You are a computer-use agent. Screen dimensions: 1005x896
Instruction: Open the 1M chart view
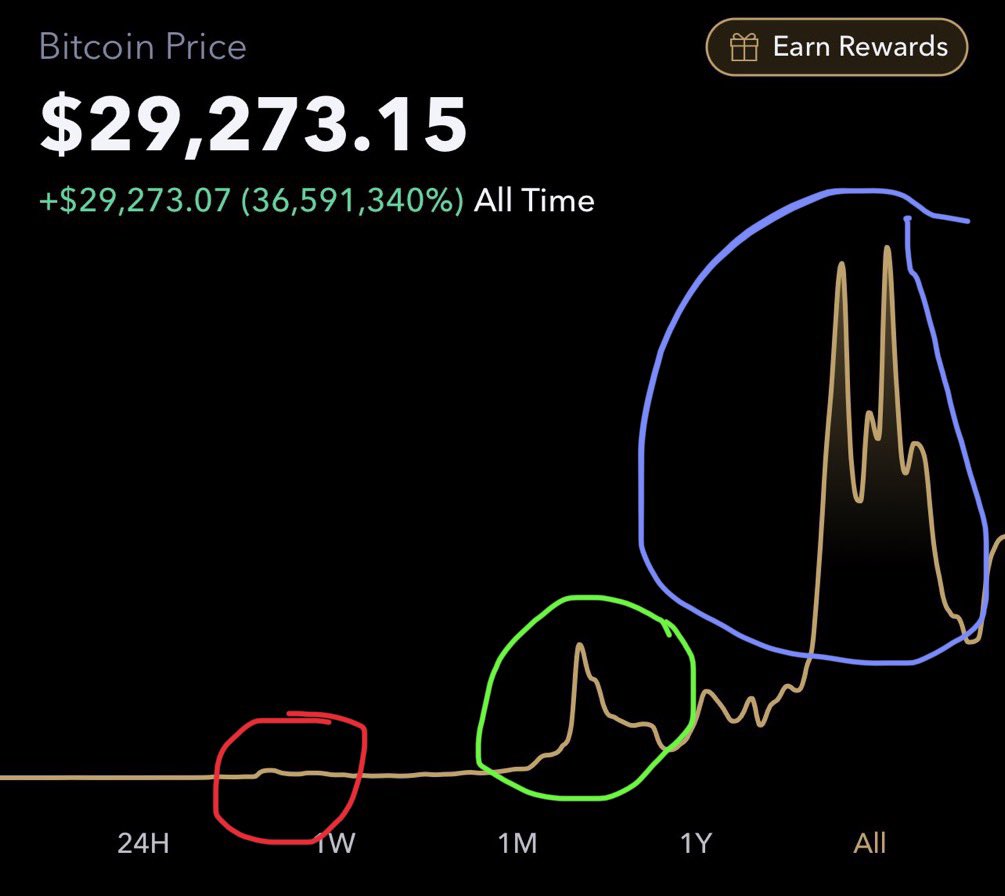[518, 843]
